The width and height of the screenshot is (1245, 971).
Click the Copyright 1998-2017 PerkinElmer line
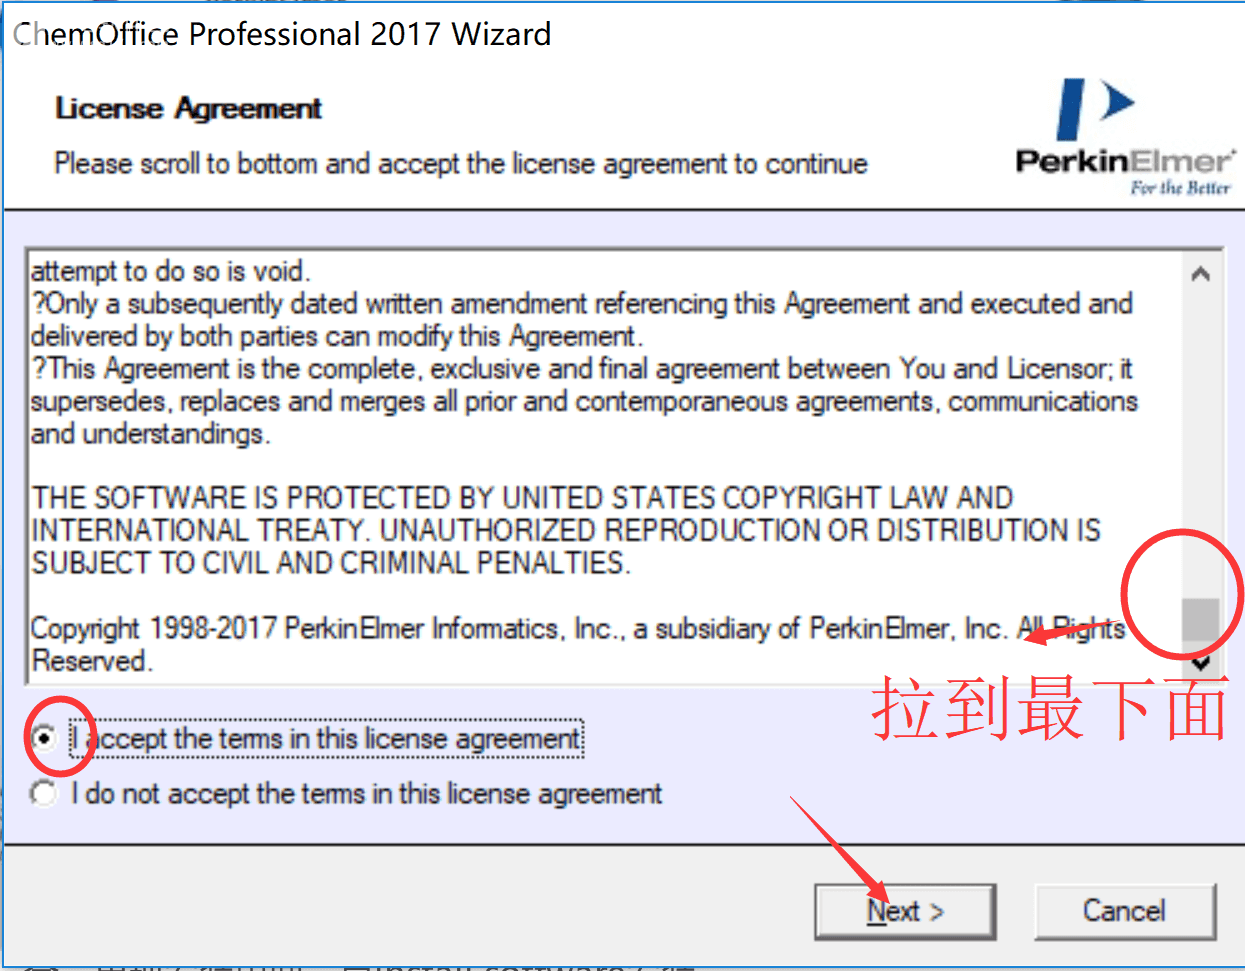coord(577,645)
